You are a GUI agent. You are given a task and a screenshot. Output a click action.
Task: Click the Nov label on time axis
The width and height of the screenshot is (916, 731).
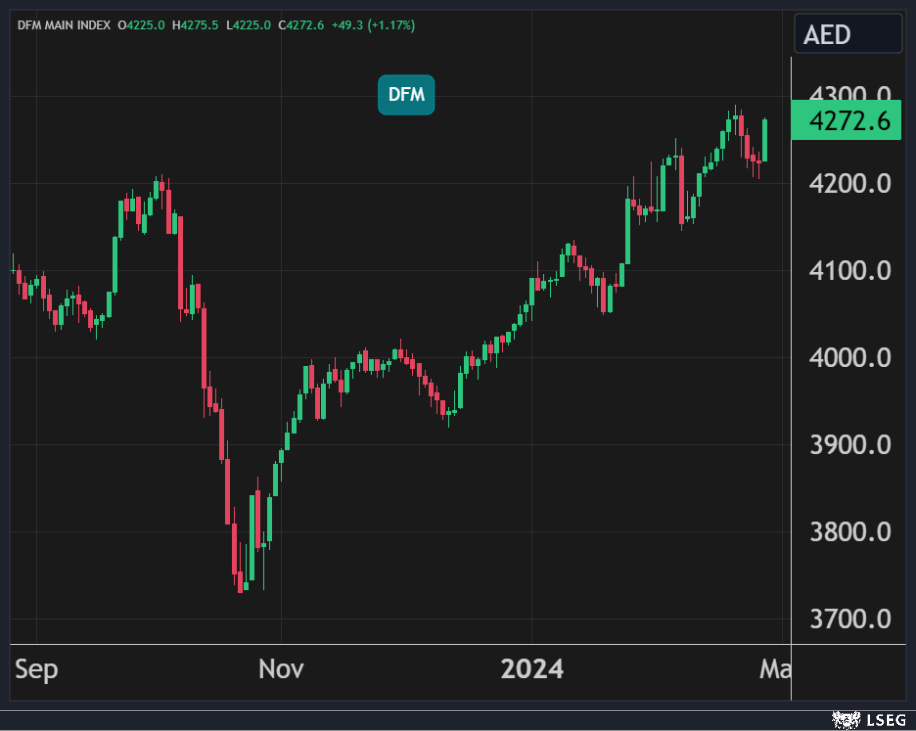pos(282,669)
